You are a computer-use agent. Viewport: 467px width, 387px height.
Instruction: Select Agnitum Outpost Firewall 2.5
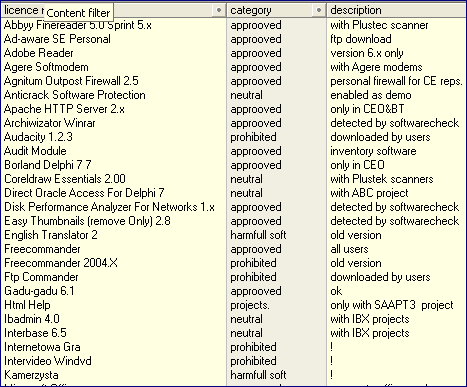point(71,81)
